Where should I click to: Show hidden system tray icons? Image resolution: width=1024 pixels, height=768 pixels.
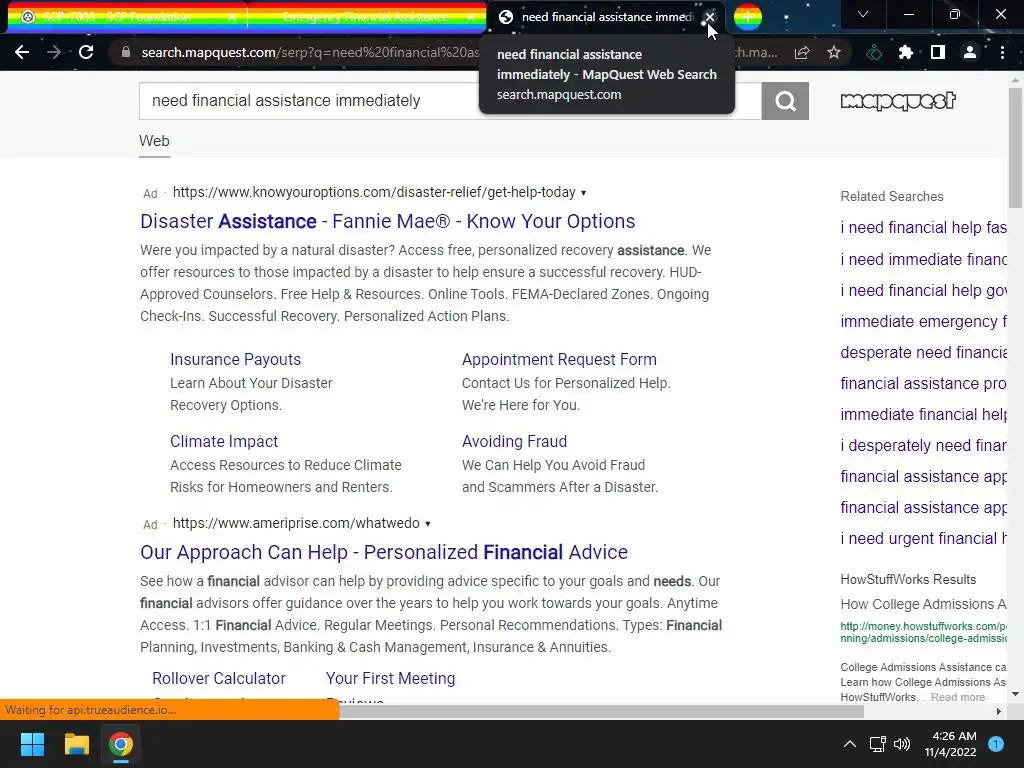coord(850,744)
